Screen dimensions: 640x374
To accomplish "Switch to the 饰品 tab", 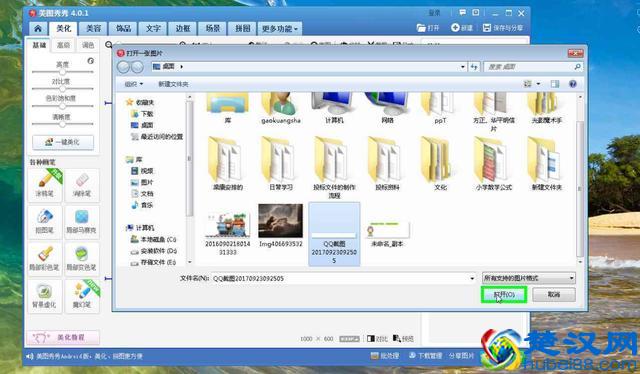I will [123, 29].
